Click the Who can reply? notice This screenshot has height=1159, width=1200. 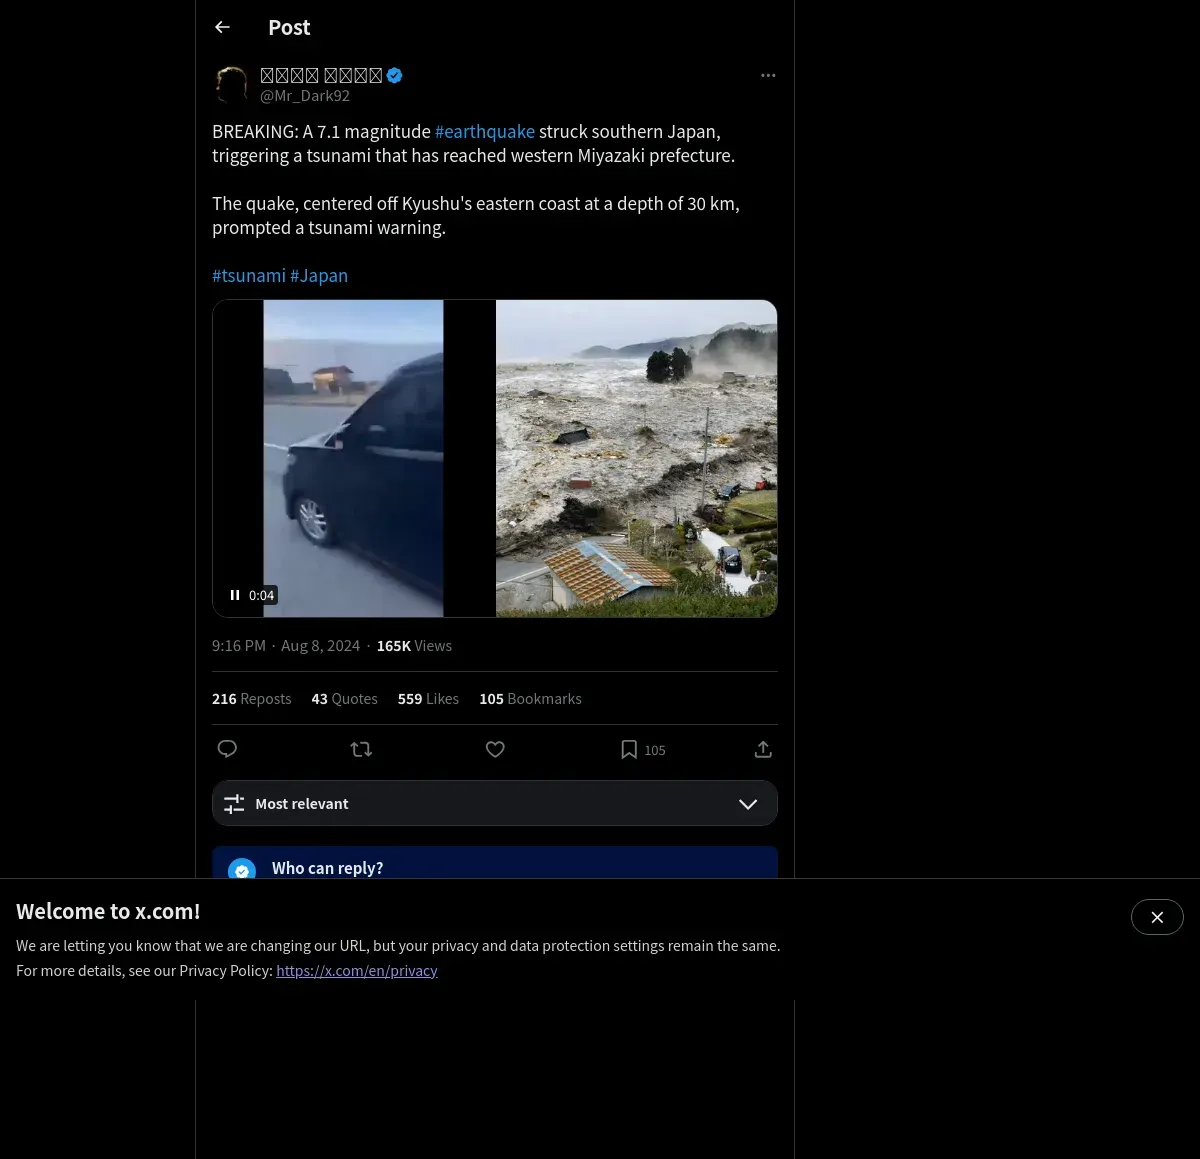point(495,863)
